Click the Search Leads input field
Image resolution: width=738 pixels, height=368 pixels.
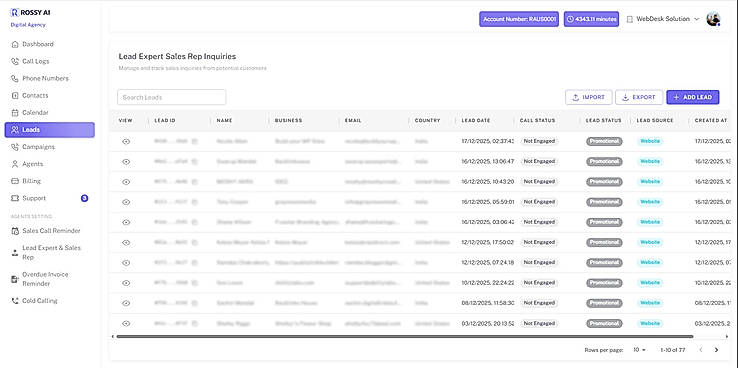coord(171,97)
